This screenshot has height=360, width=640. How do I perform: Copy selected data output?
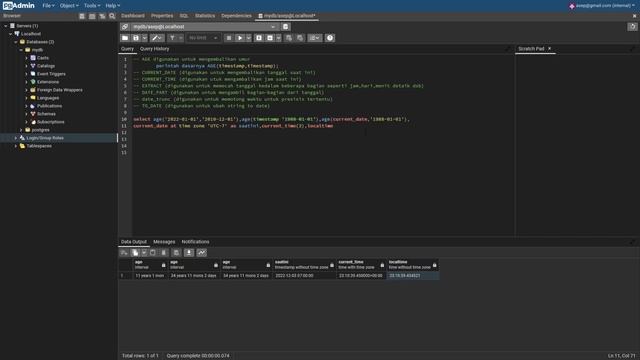[135, 253]
